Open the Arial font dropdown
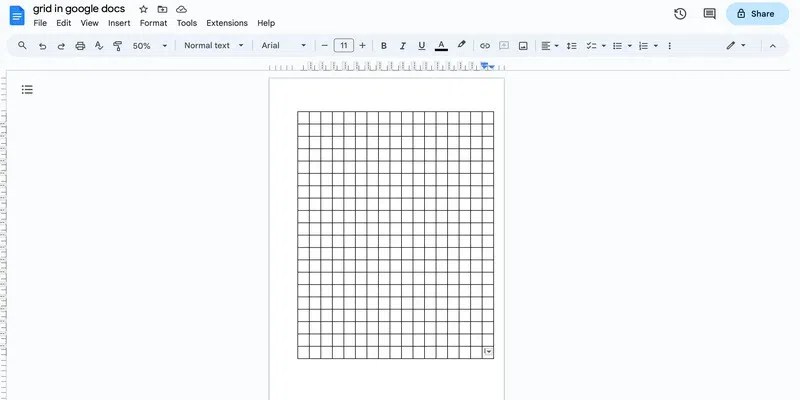The width and height of the screenshot is (800, 400). tap(284, 45)
